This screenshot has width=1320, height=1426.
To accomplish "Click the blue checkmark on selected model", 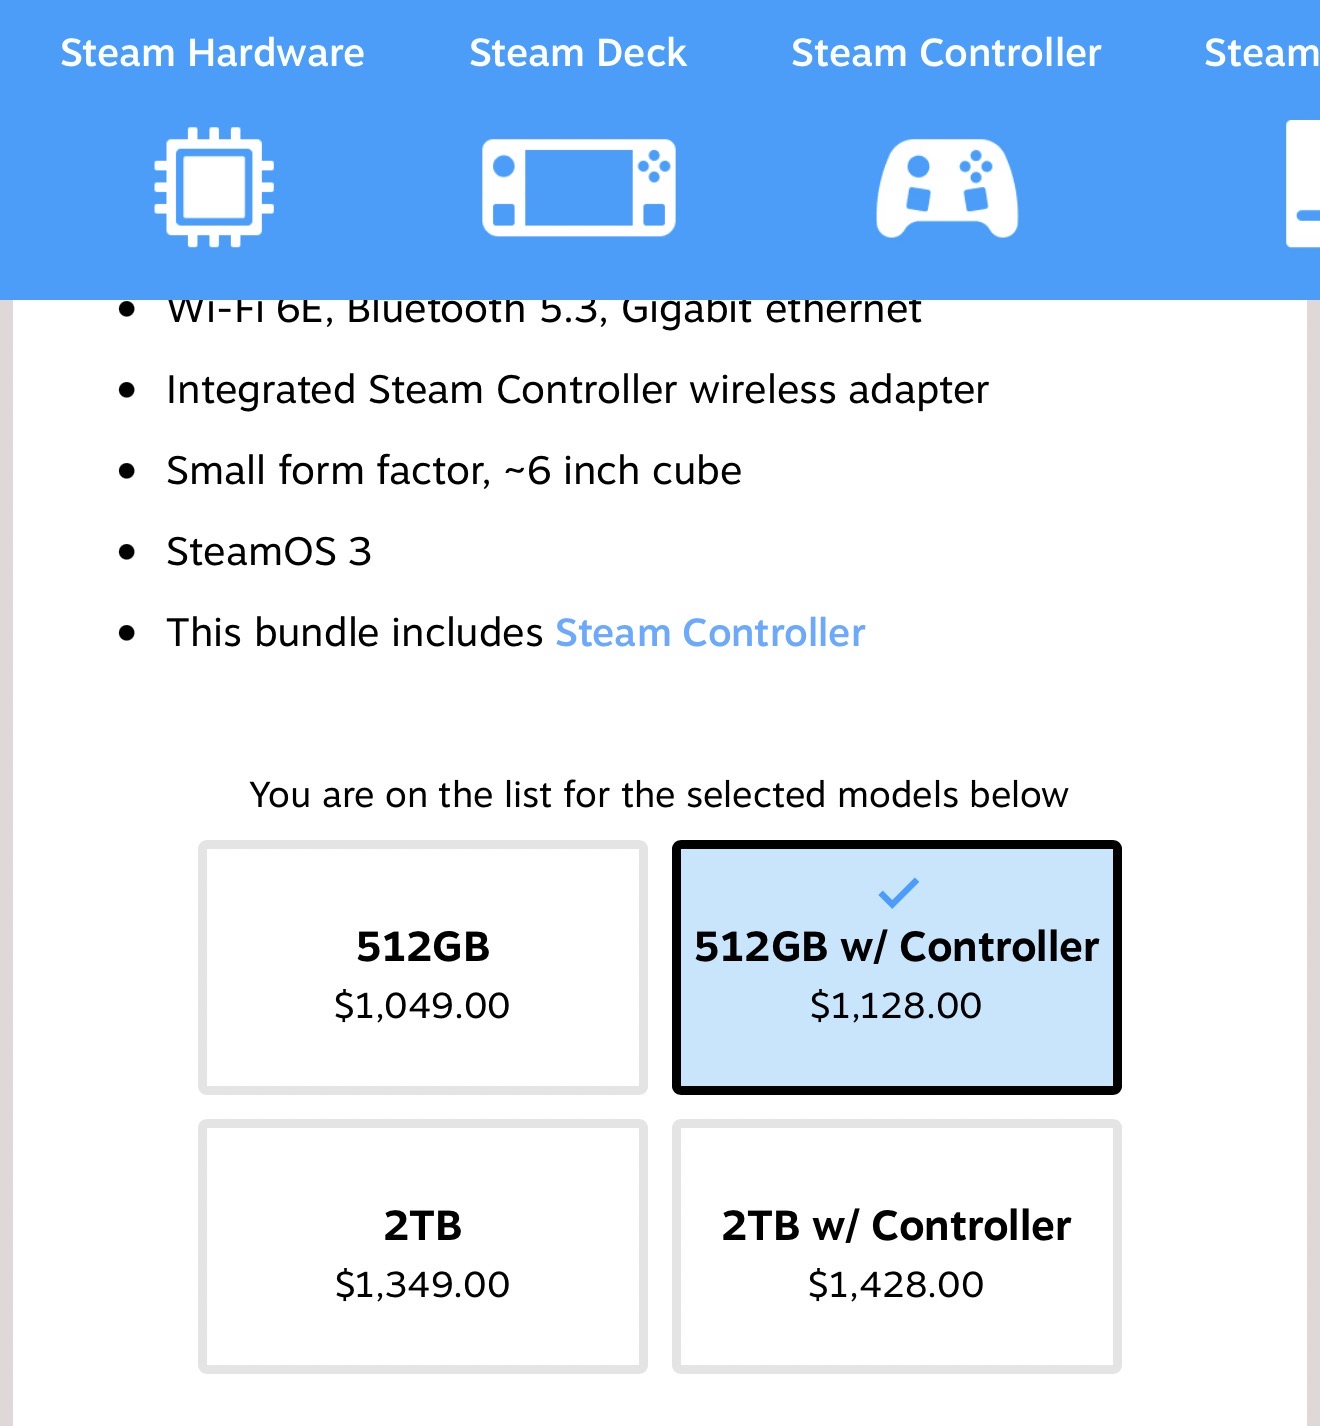I will [898, 891].
